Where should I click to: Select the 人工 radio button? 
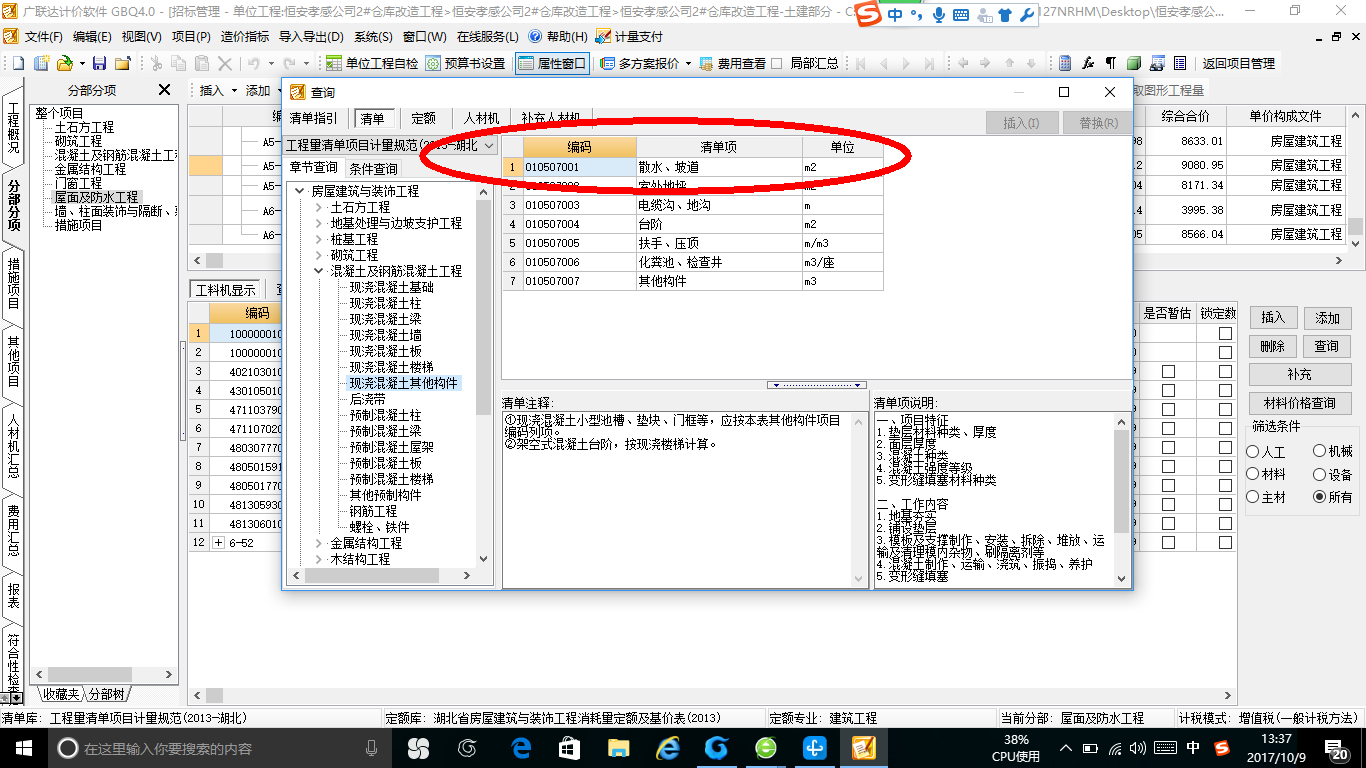[1253, 452]
